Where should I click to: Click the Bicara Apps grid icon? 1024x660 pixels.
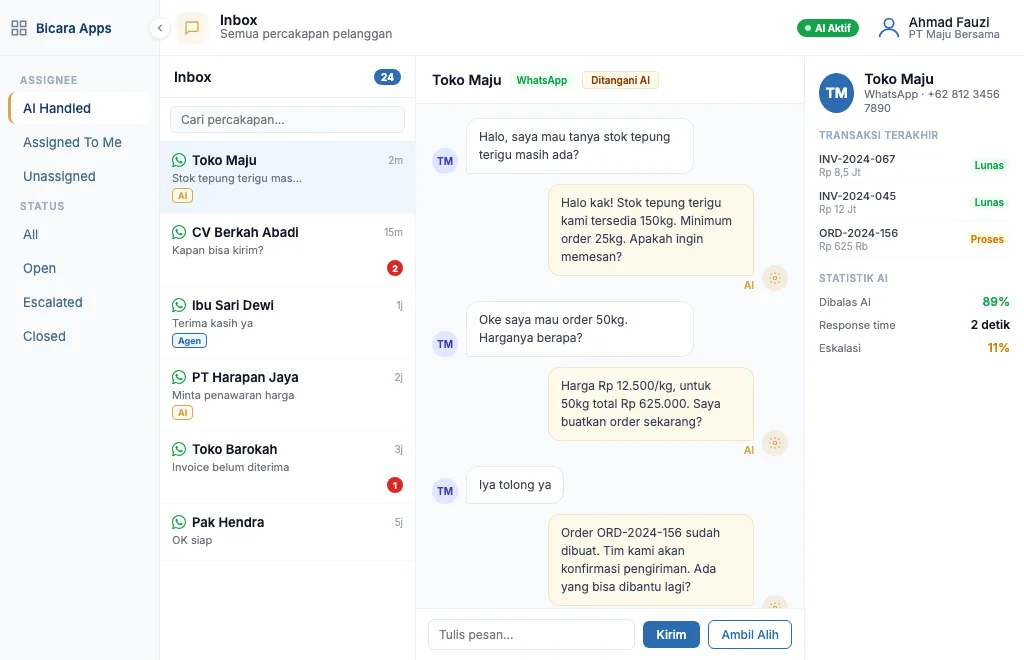(19, 28)
